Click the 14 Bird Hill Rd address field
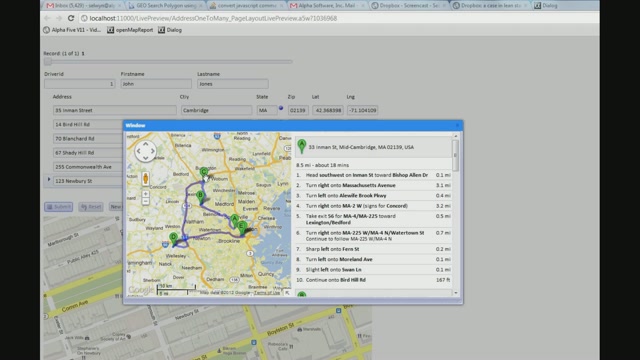The image size is (640, 360). 88,124
